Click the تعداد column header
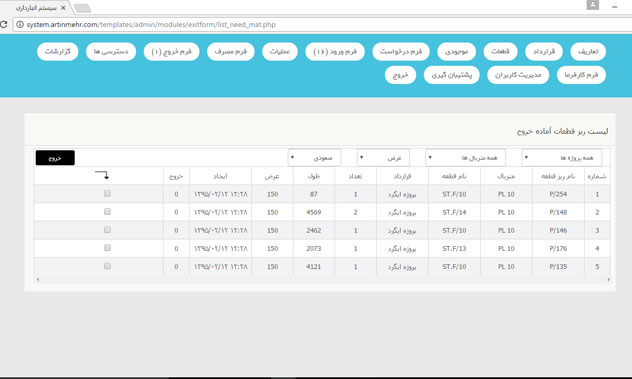 pos(356,176)
